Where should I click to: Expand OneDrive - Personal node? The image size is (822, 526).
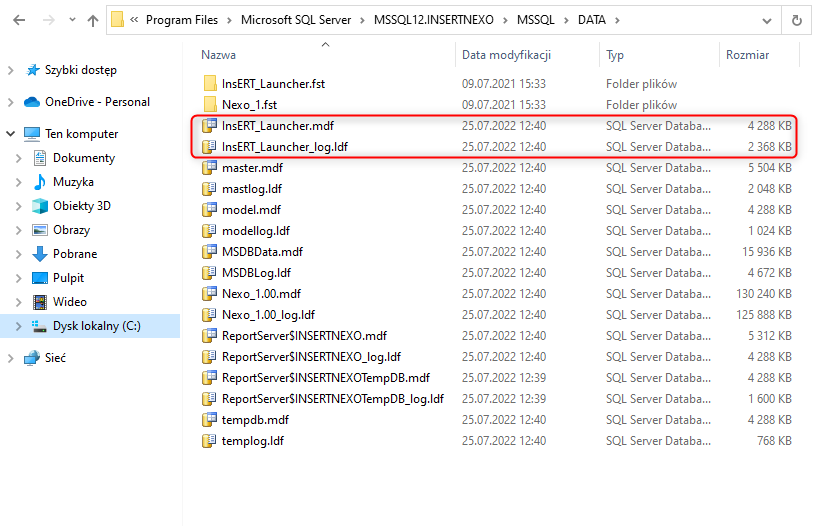[10, 102]
